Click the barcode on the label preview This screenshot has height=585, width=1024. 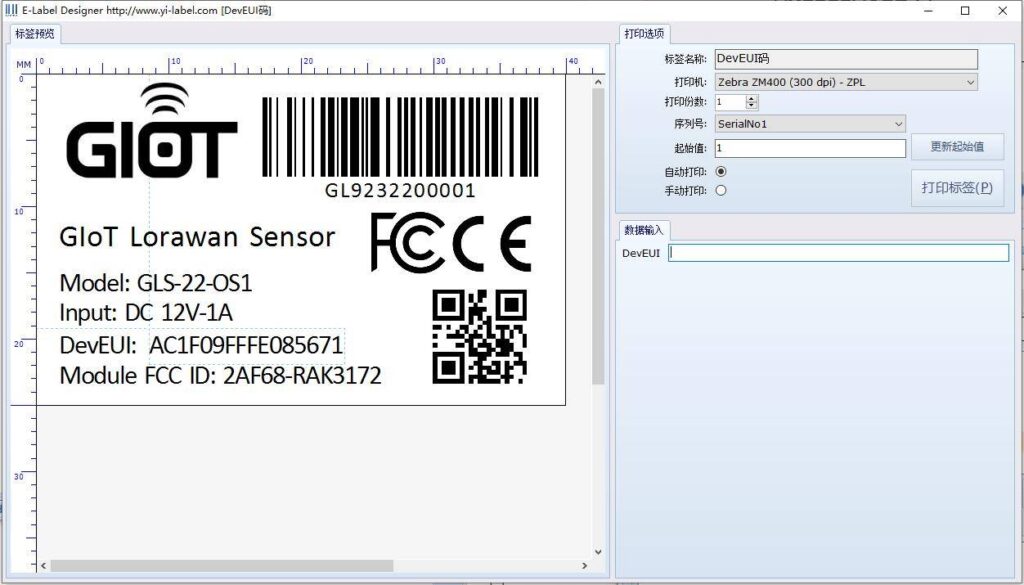click(400, 137)
